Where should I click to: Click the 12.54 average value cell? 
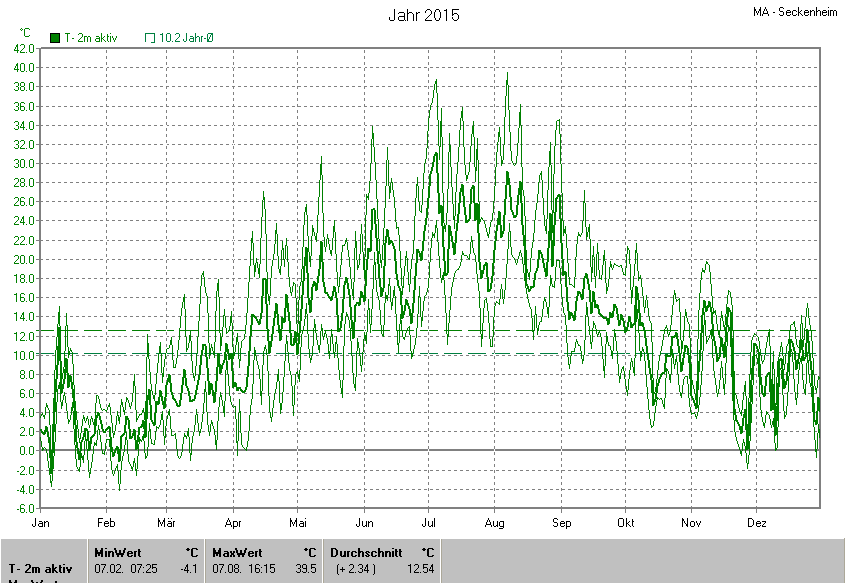[x=422, y=569]
